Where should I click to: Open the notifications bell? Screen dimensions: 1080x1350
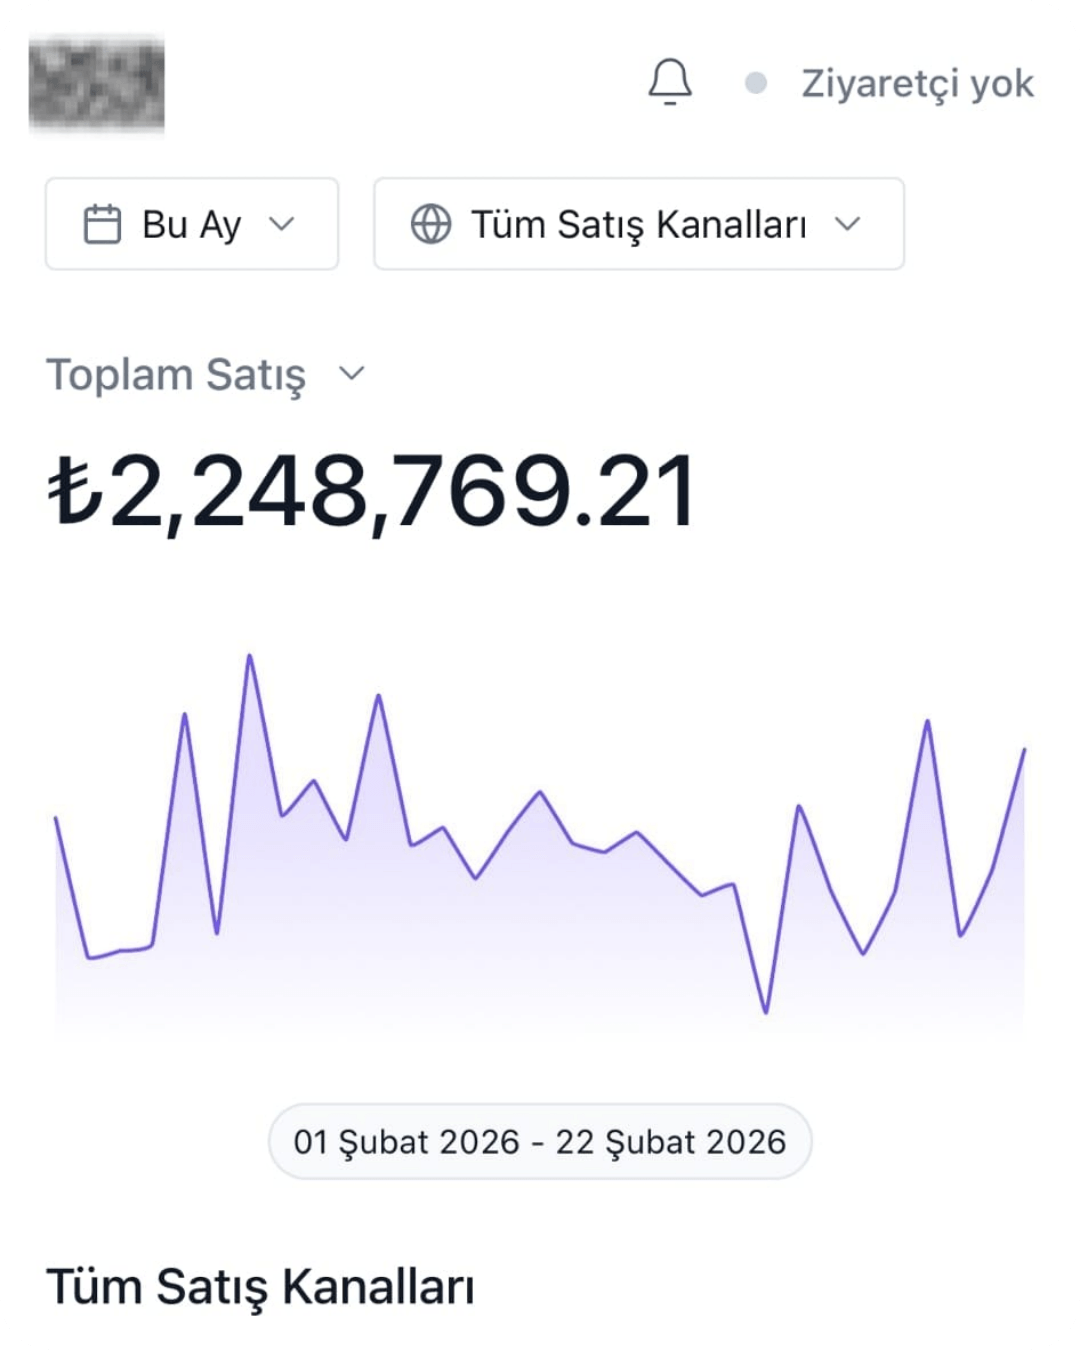[670, 82]
